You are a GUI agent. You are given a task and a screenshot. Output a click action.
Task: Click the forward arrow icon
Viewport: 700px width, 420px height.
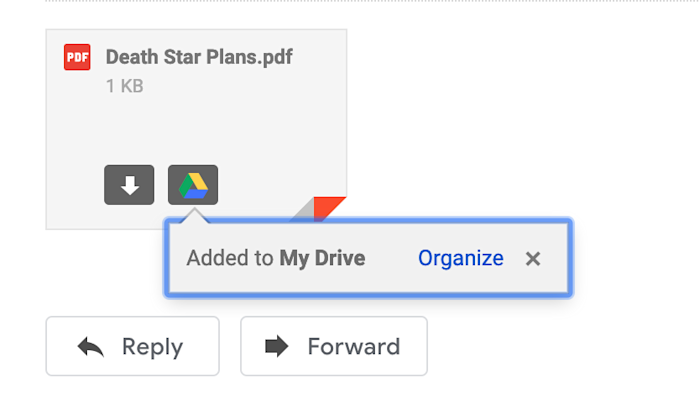(x=276, y=347)
